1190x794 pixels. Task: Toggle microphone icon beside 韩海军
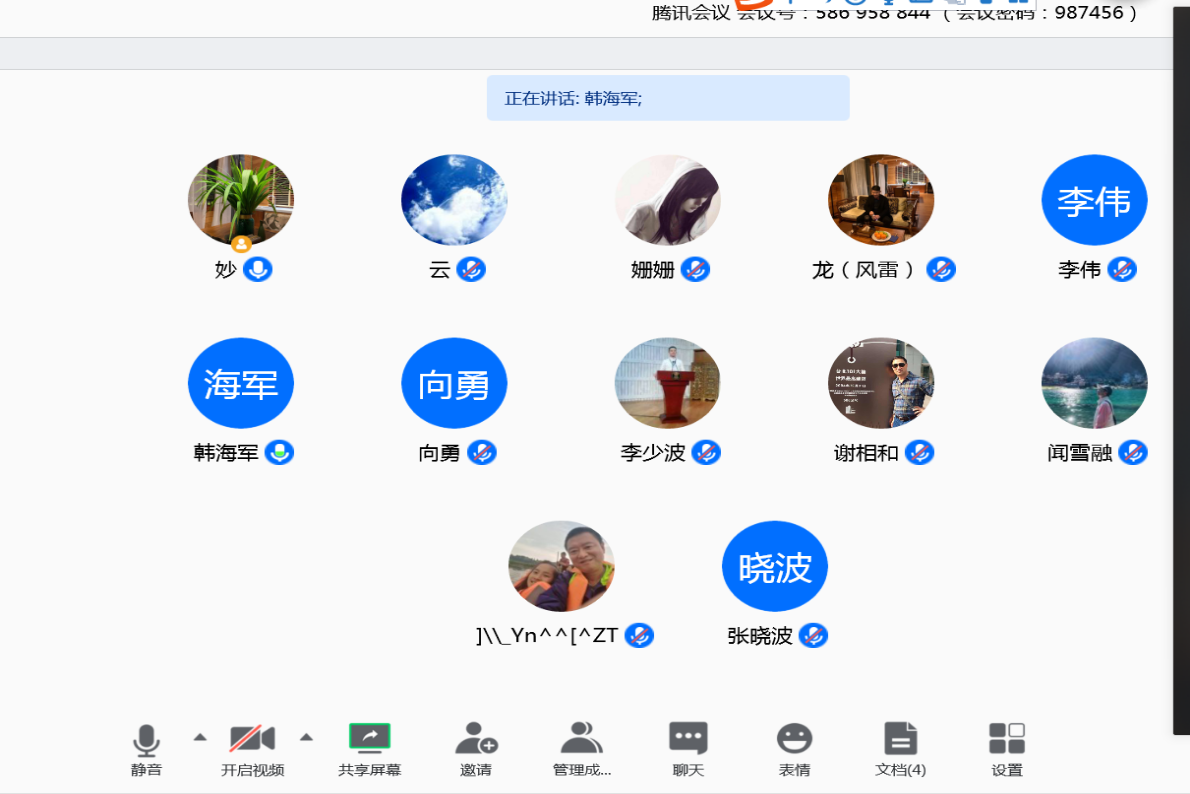(x=279, y=453)
